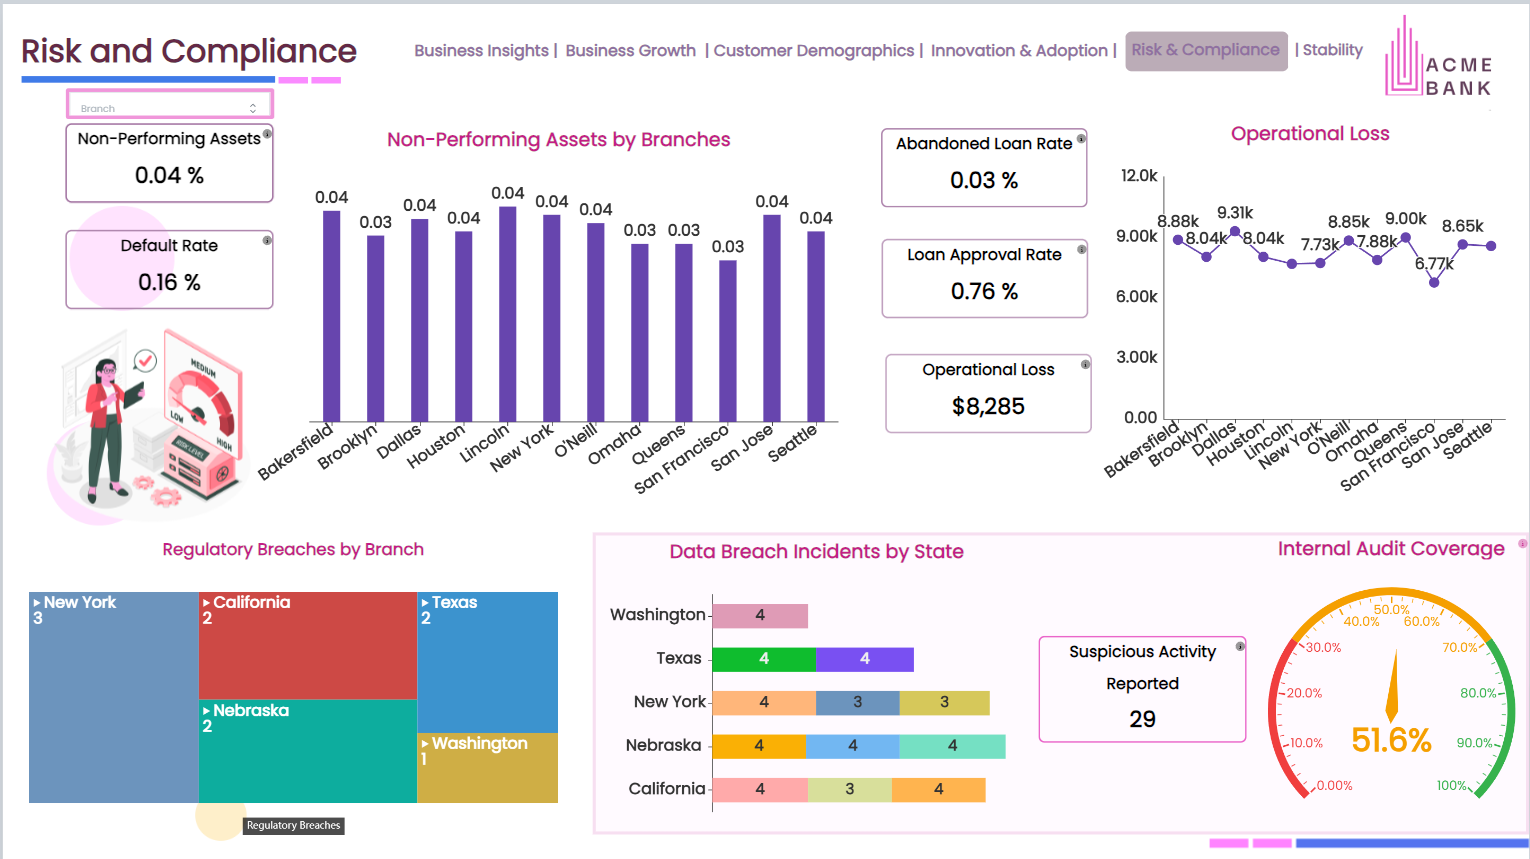Click California pale-green bar segment
Viewport: 1530px width, 859px height.
pyautogui.click(x=850, y=790)
